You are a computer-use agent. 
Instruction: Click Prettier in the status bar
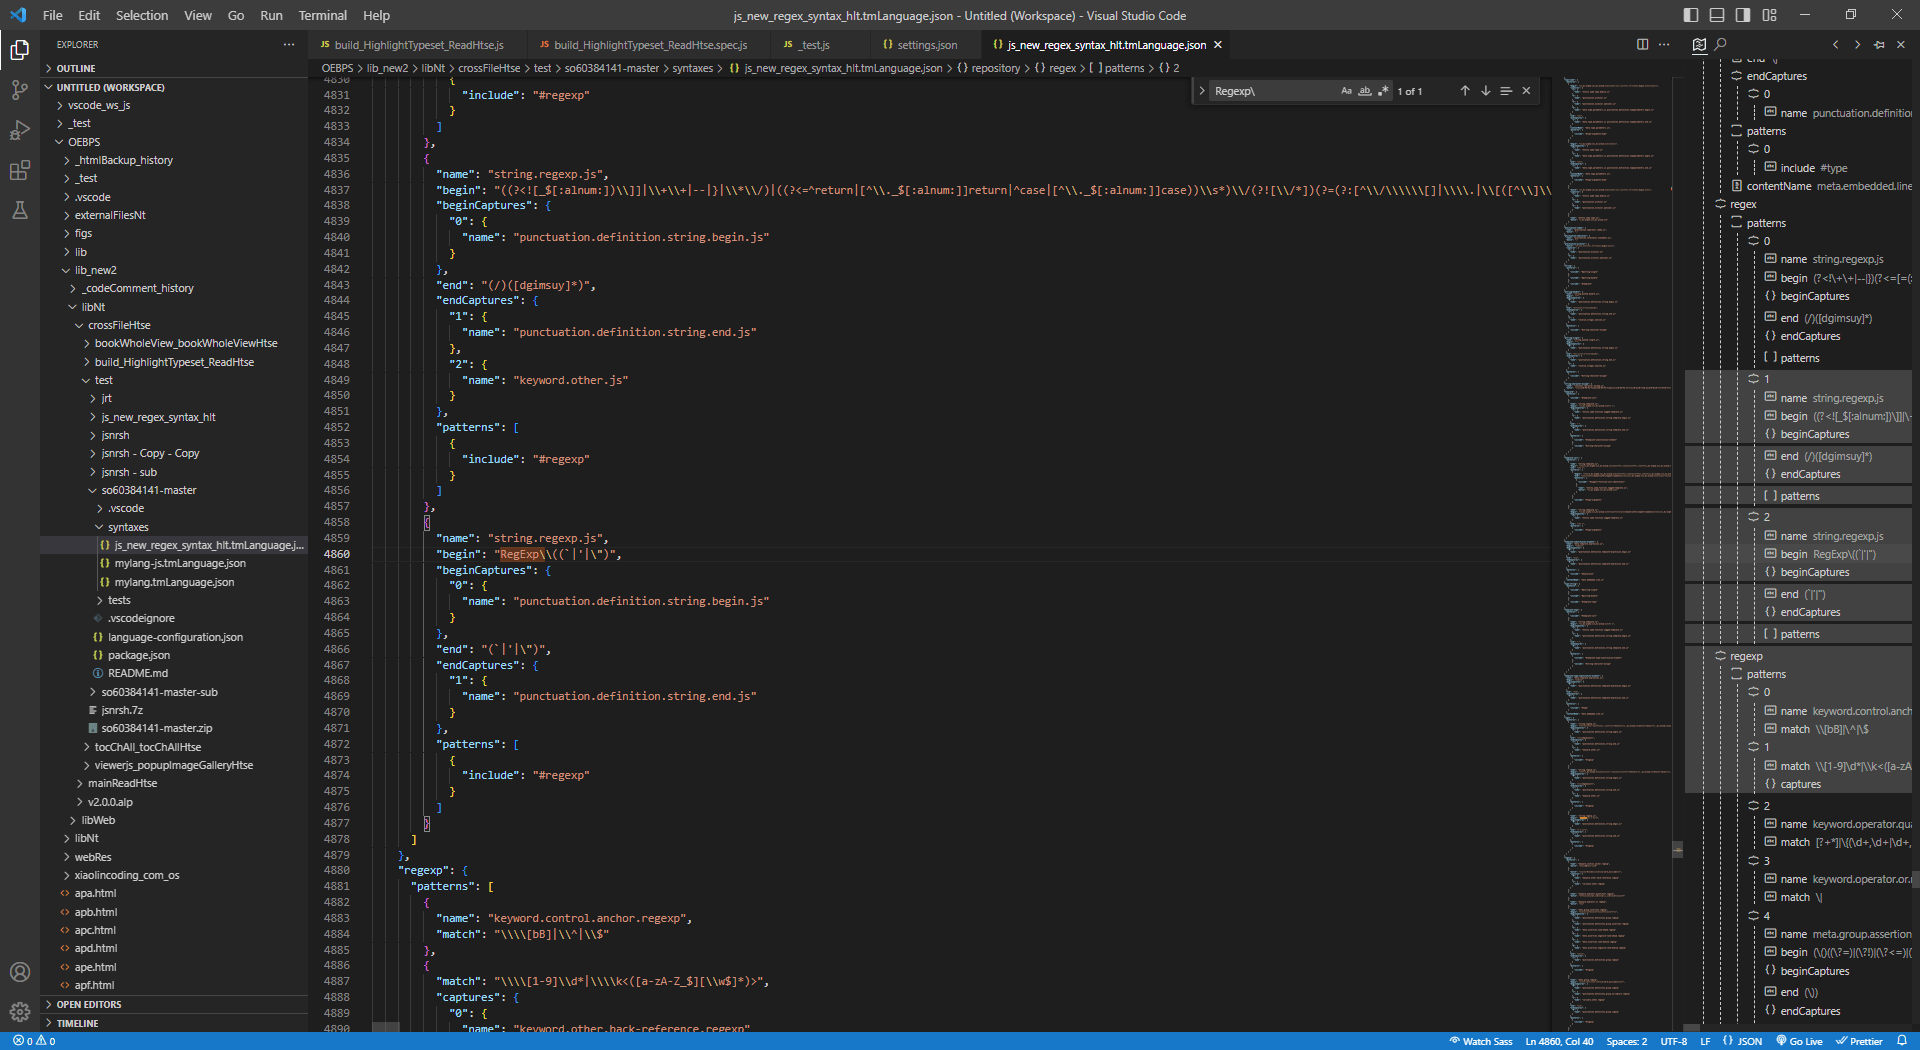1859,1041
